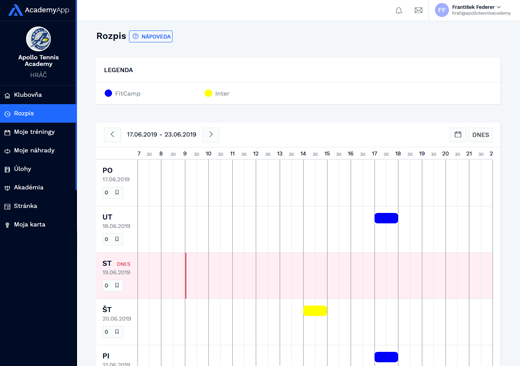Click the DNES today button
Screen dimensions: 520x366
[x=480, y=135]
